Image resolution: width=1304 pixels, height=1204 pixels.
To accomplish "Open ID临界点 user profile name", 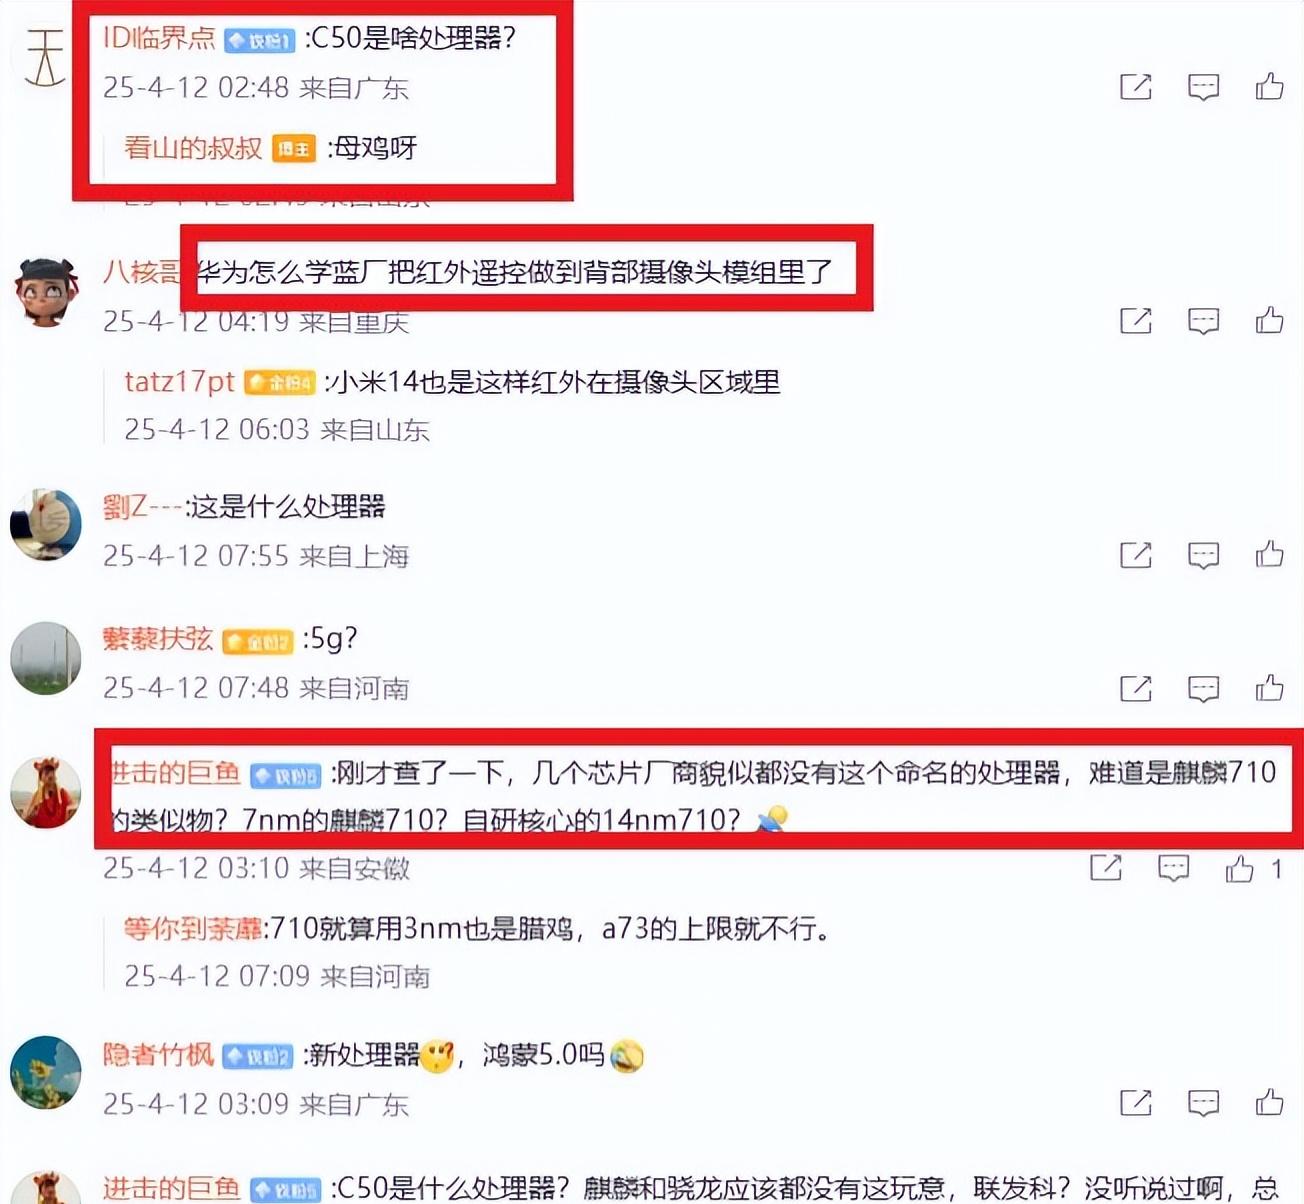I will tap(160, 38).
